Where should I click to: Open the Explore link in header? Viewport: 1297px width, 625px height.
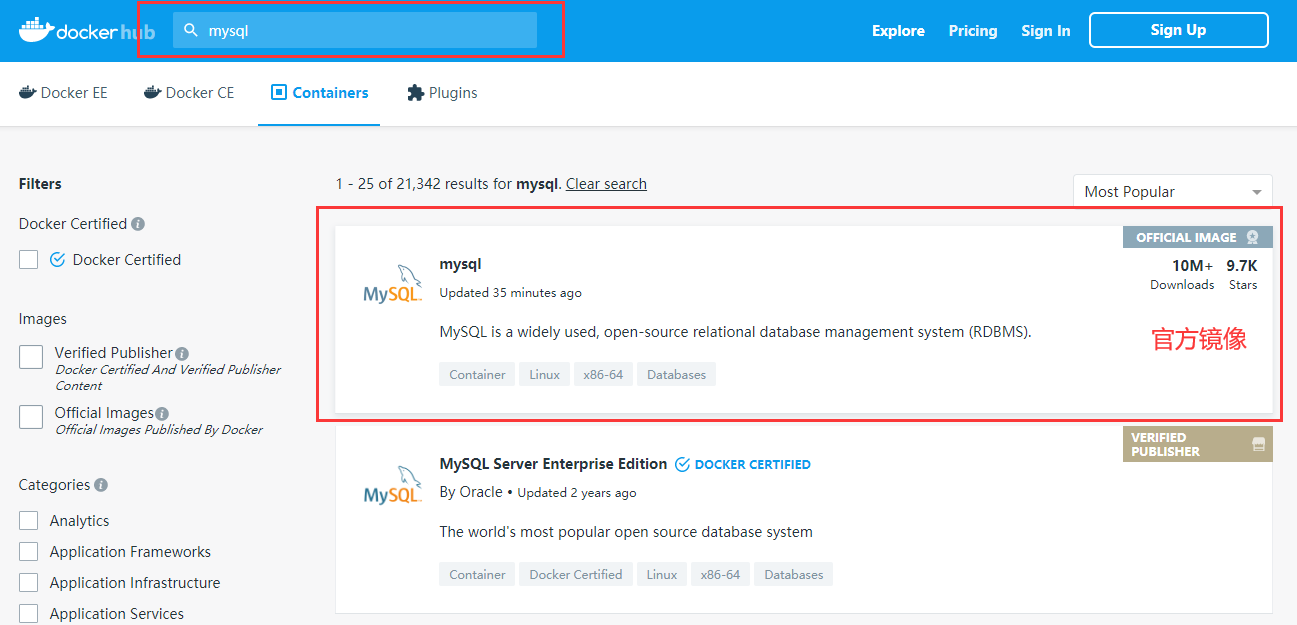click(x=898, y=31)
